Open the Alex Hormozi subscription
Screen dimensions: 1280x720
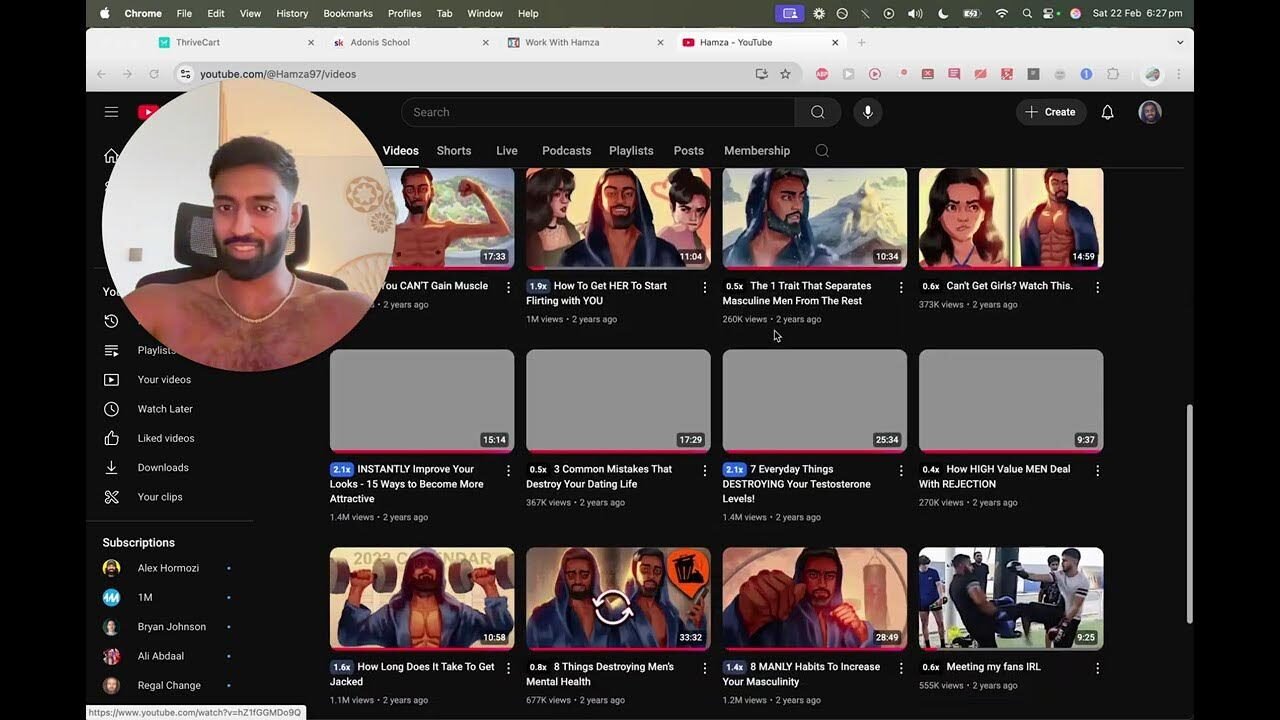pyautogui.click(x=167, y=568)
